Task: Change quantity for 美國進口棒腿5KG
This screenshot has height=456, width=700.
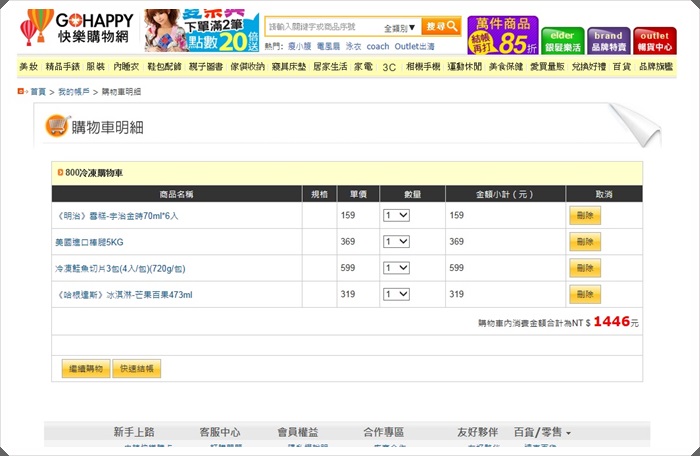Action: 396,242
